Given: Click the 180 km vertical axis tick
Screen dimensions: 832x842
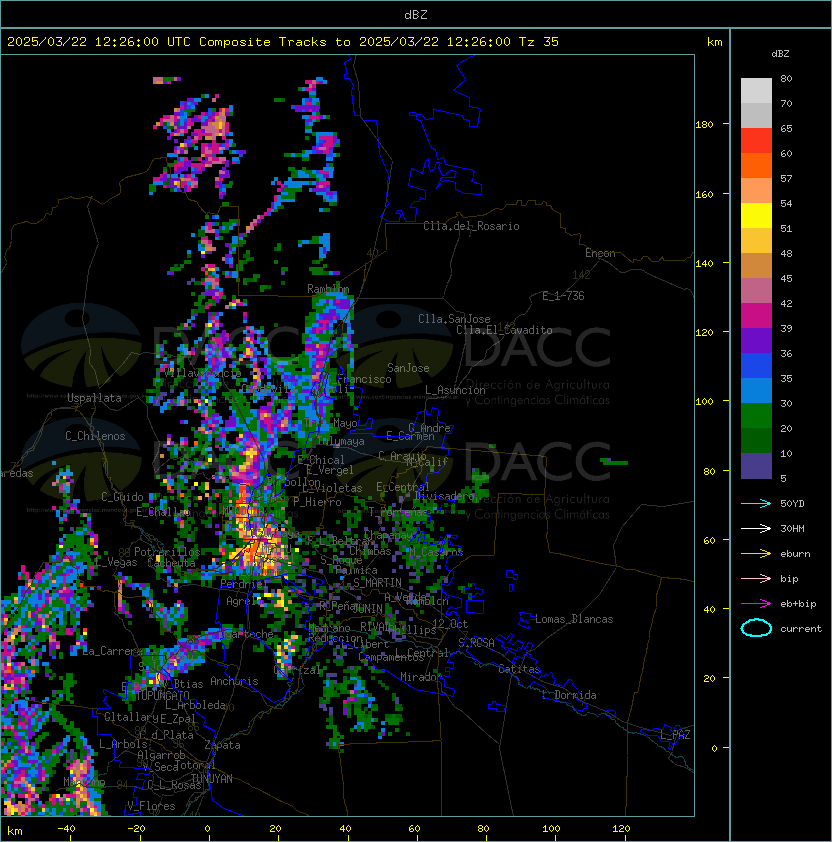Looking at the screenshot, I should pos(704,125).
